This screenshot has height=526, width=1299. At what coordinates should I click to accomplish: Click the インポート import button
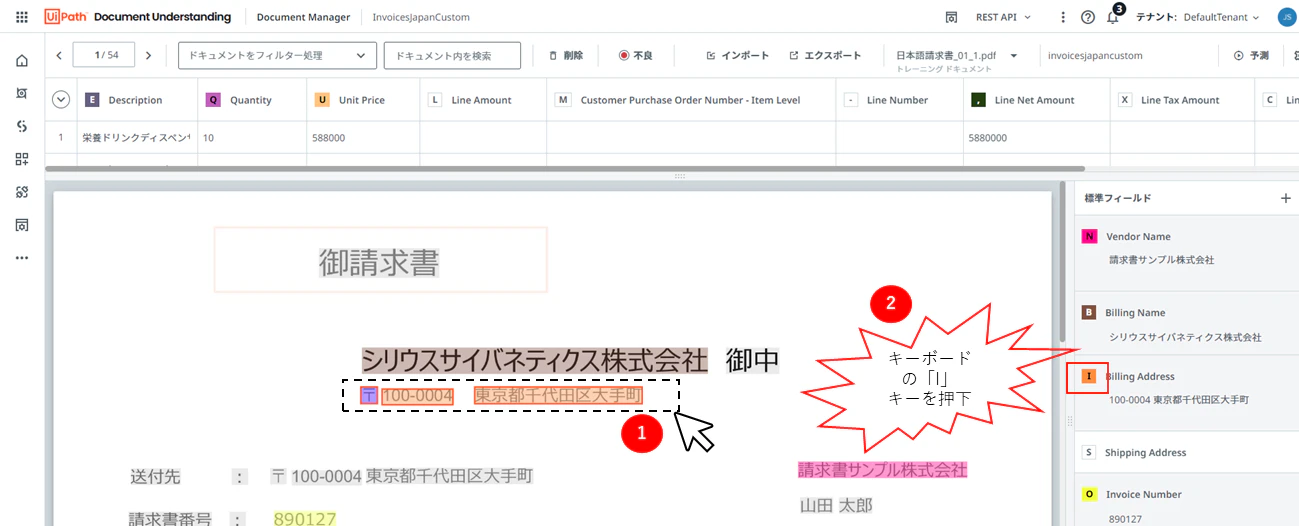click(737, 56)
